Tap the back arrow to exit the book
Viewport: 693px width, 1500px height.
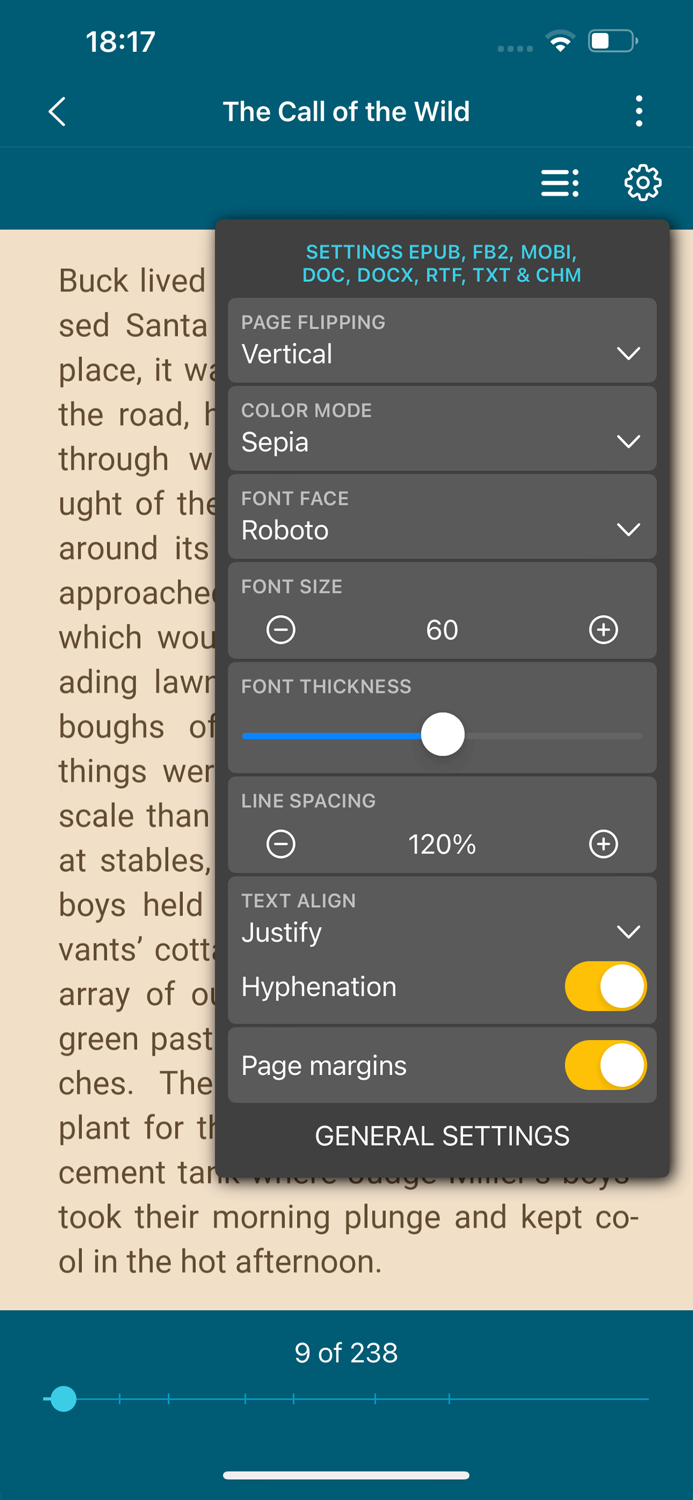(x=56, y=111)
